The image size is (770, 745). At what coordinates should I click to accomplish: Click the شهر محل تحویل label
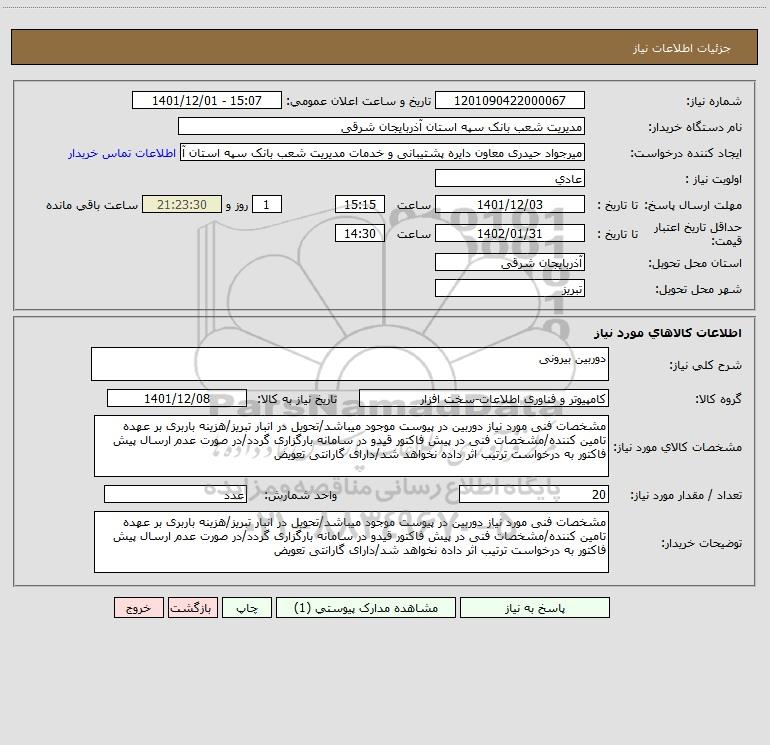coord(699,289)
